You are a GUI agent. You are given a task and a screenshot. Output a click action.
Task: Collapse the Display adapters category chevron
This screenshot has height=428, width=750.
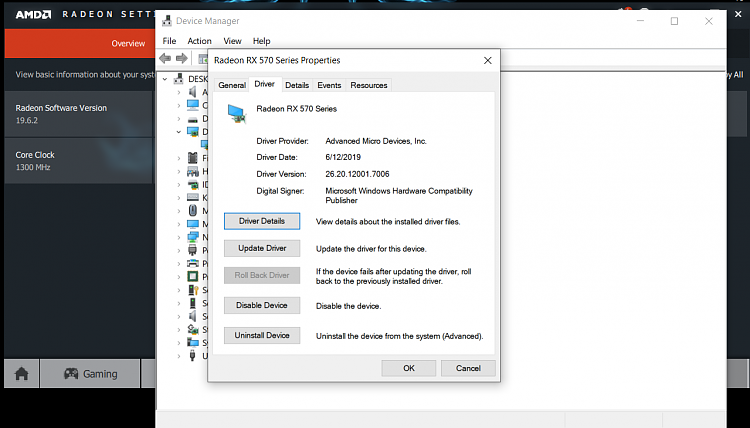(179, 132)
